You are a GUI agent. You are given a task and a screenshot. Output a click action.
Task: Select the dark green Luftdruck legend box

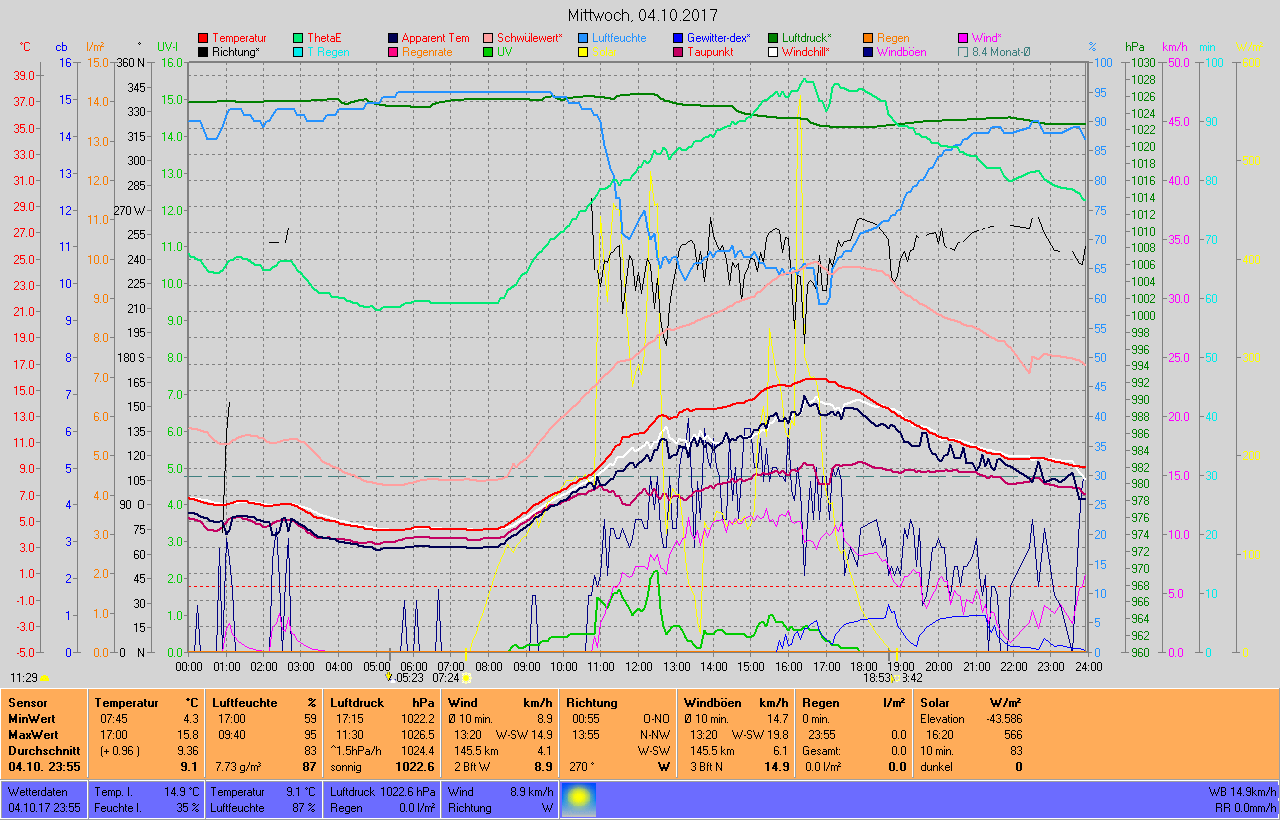coord(773,38)
